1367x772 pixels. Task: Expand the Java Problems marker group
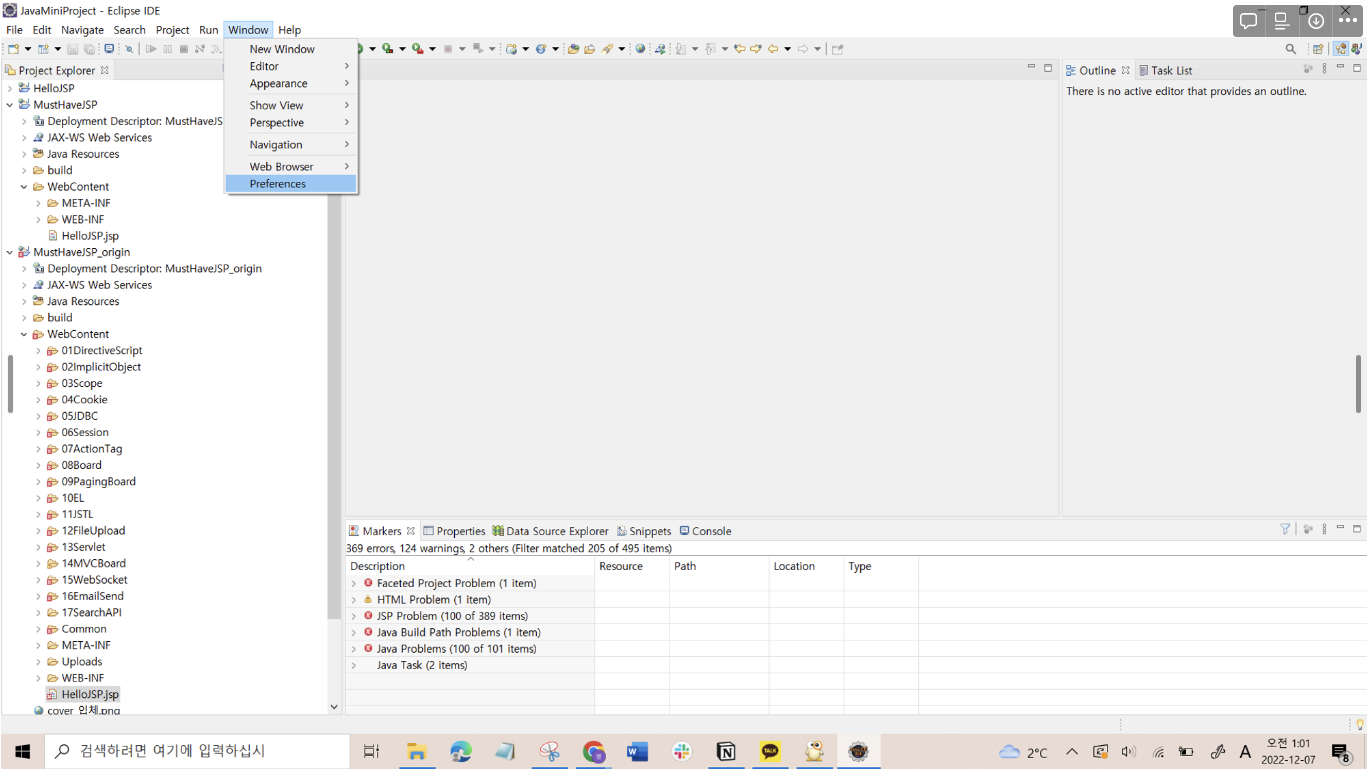pos(354,649)
